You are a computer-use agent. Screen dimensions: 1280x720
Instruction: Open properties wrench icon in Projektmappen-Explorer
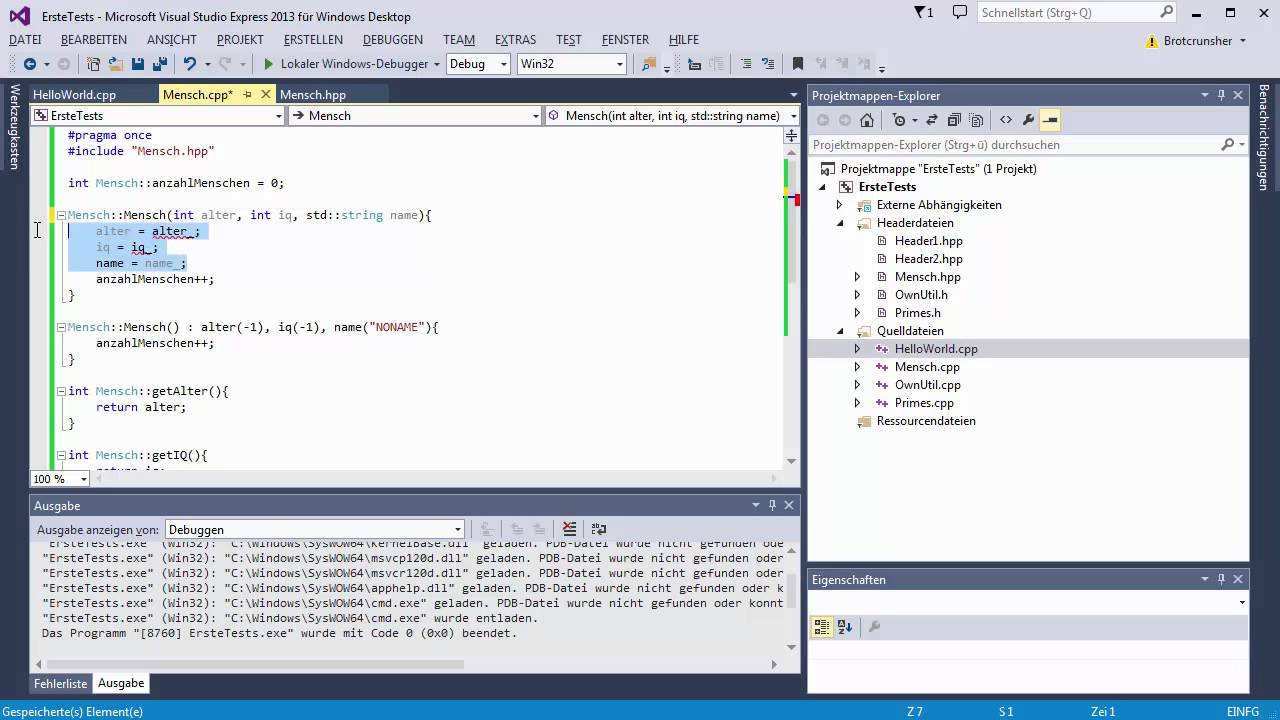[x=1028, y=120]
